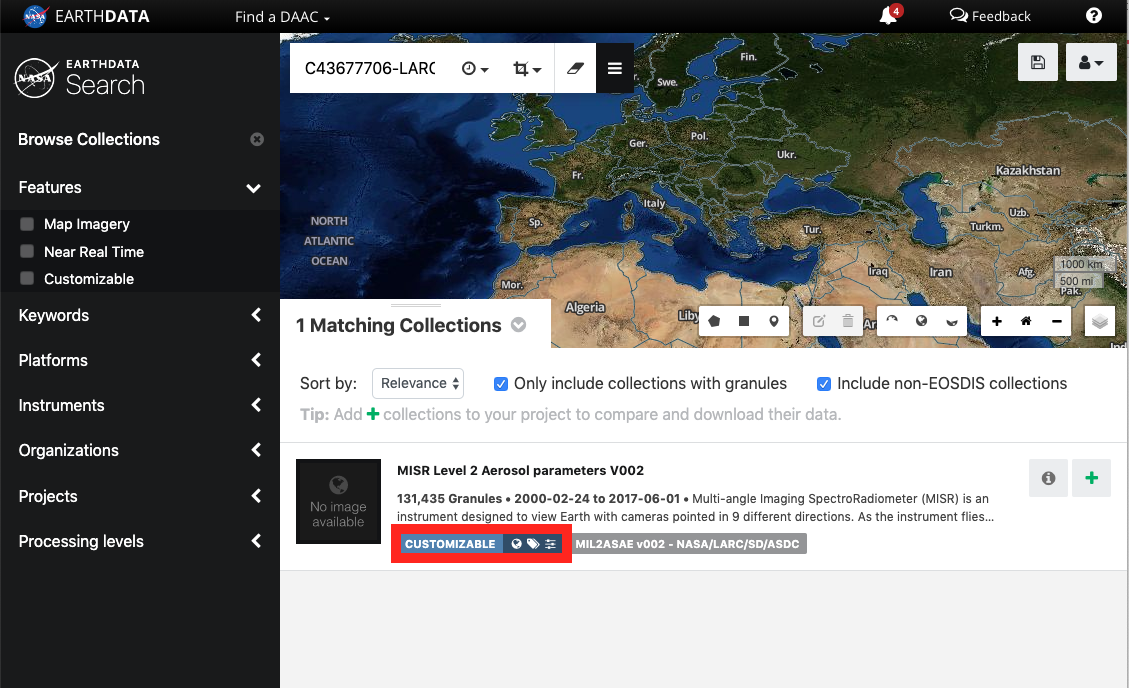Open the Sort by Relevance dropdown
The height and width of the screenshot is (688, 1129).
418,384
